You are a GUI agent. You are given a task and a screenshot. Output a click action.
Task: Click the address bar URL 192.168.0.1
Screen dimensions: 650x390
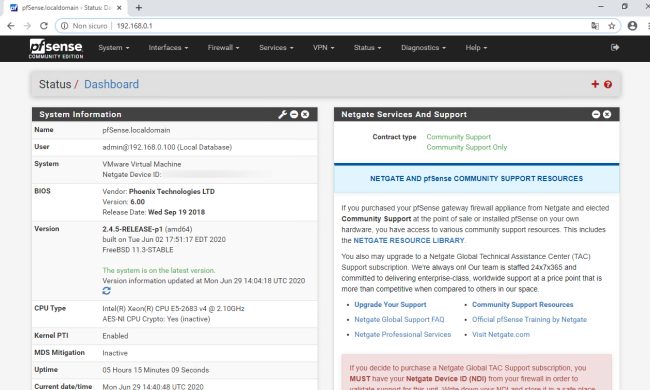click(x=134, y=26)
